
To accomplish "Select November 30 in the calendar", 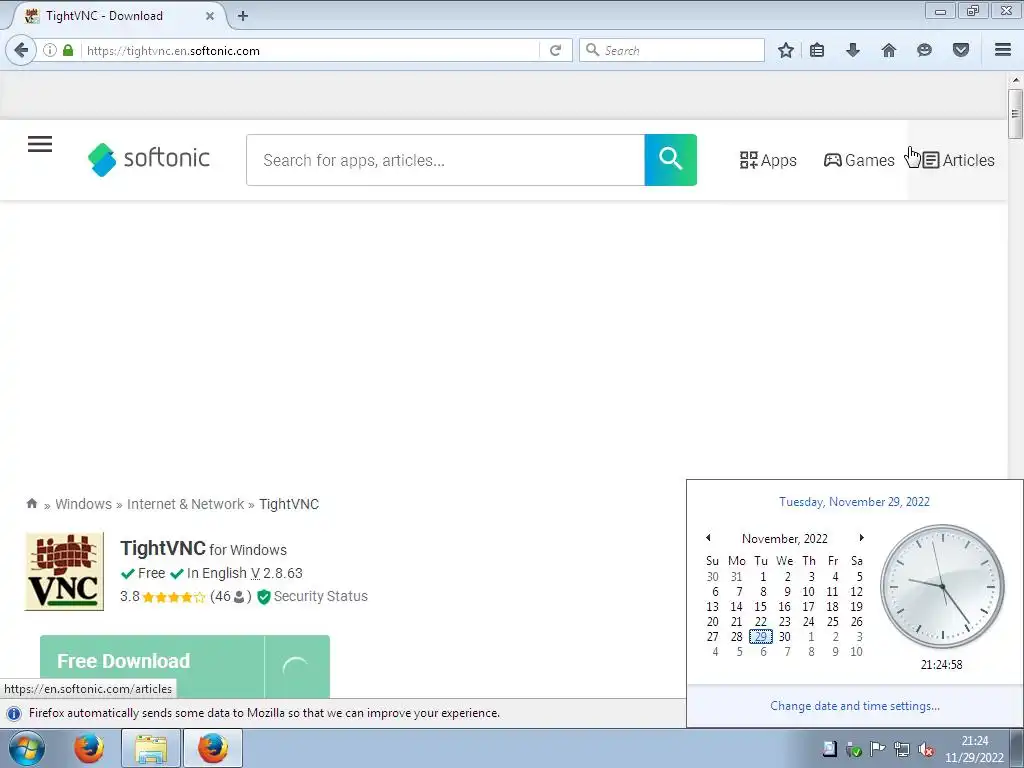I will 785,637.
